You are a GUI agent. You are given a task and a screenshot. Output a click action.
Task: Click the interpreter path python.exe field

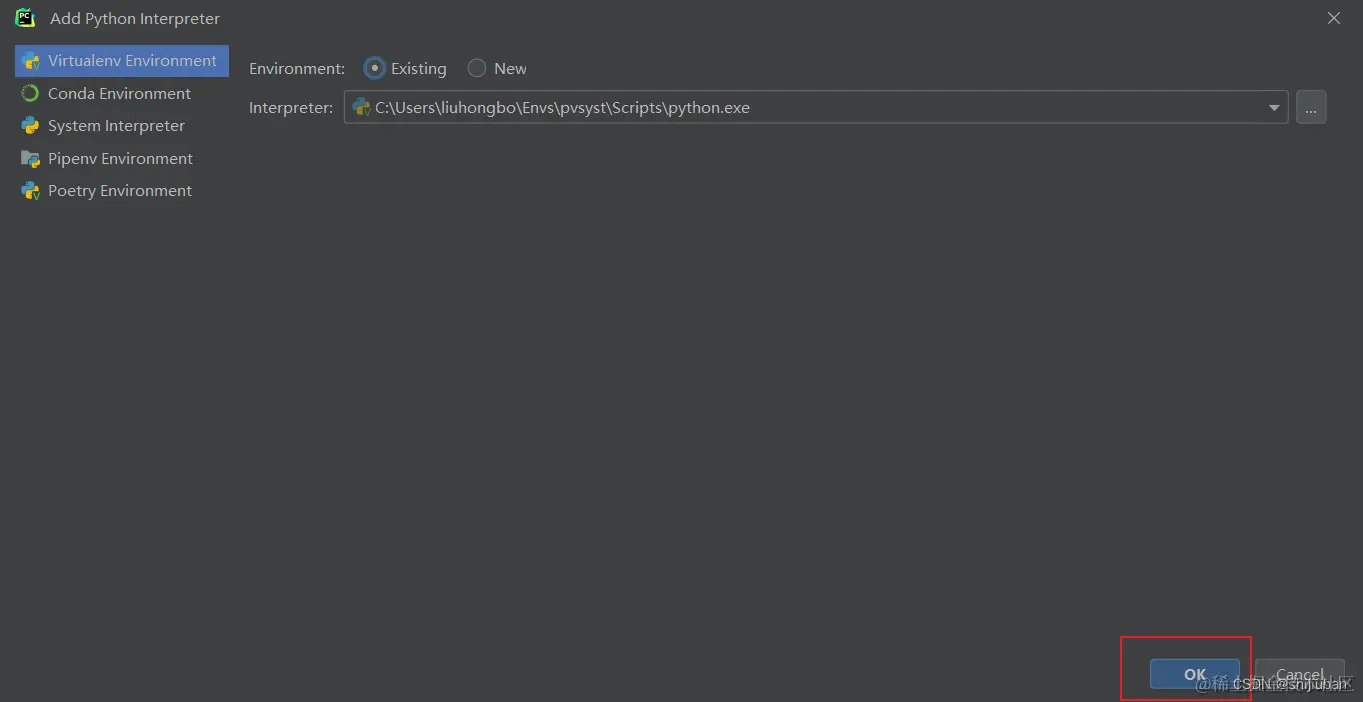pos(816,107)
